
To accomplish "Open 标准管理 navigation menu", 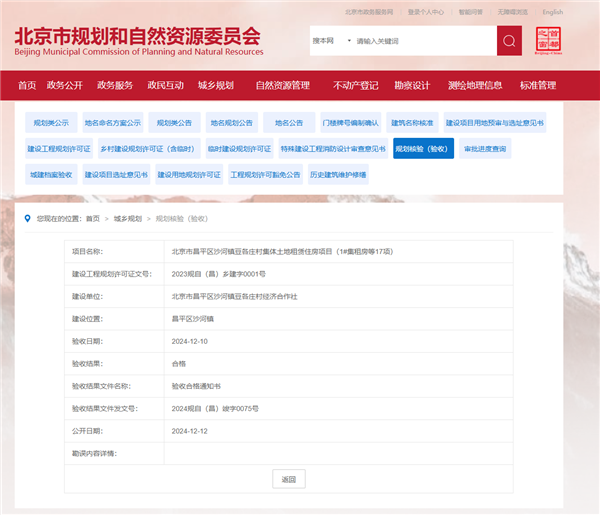I will pos(538,86).
